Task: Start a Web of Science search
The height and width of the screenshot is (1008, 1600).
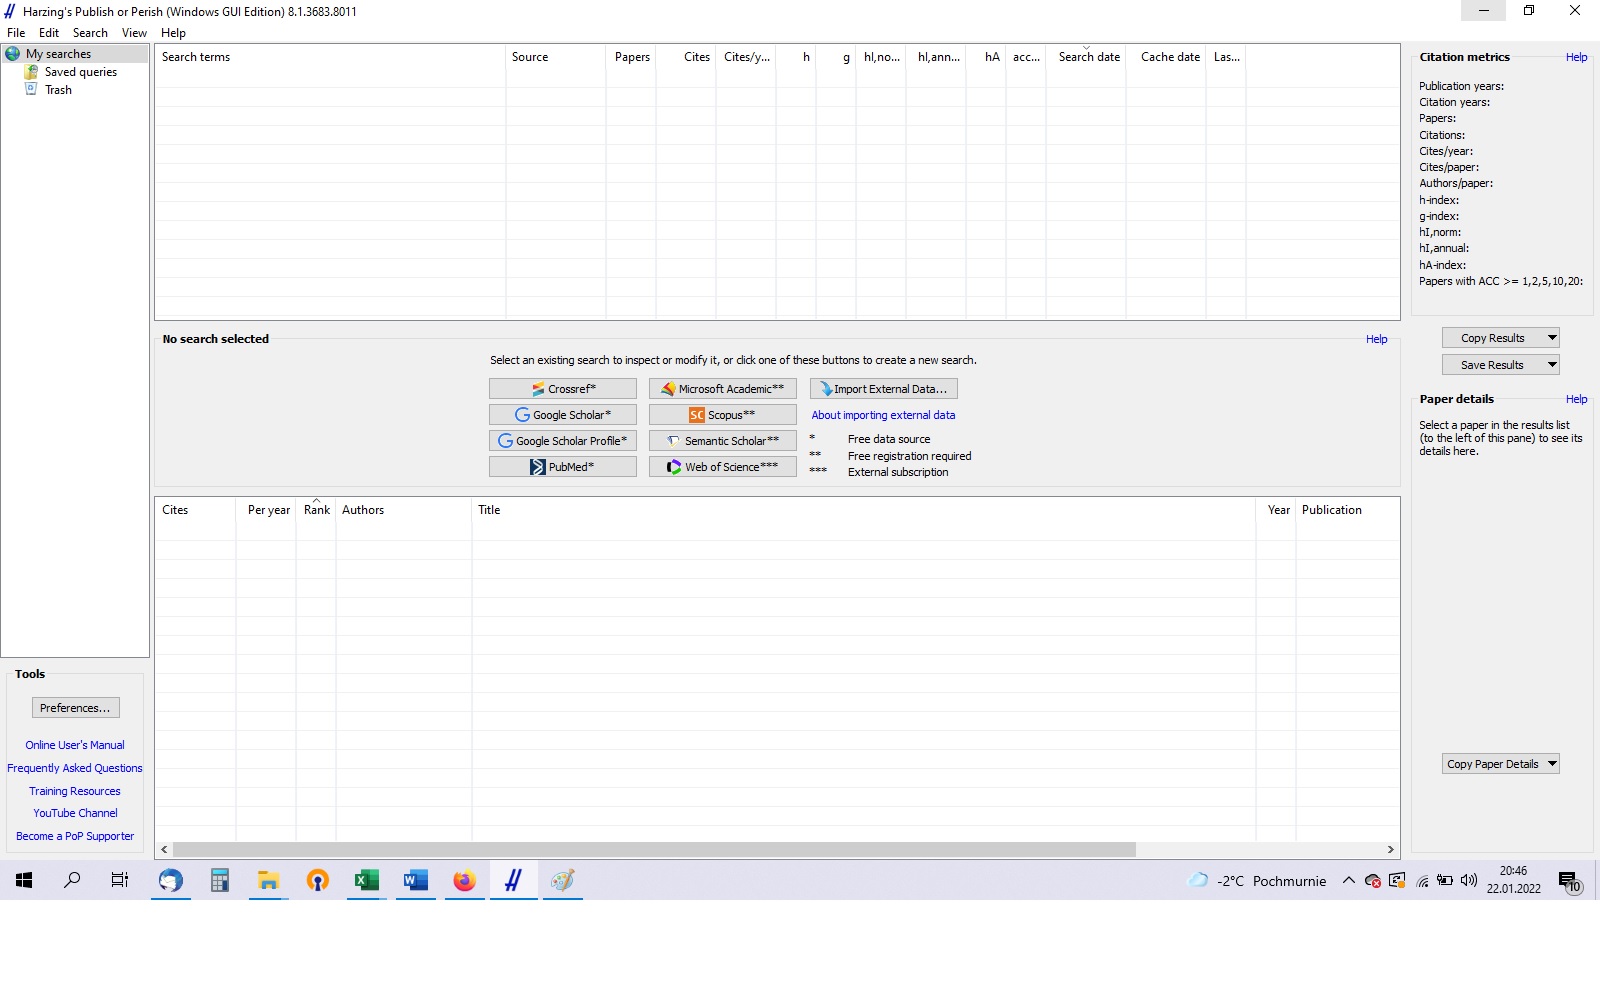Action: (x=722, y=467)
